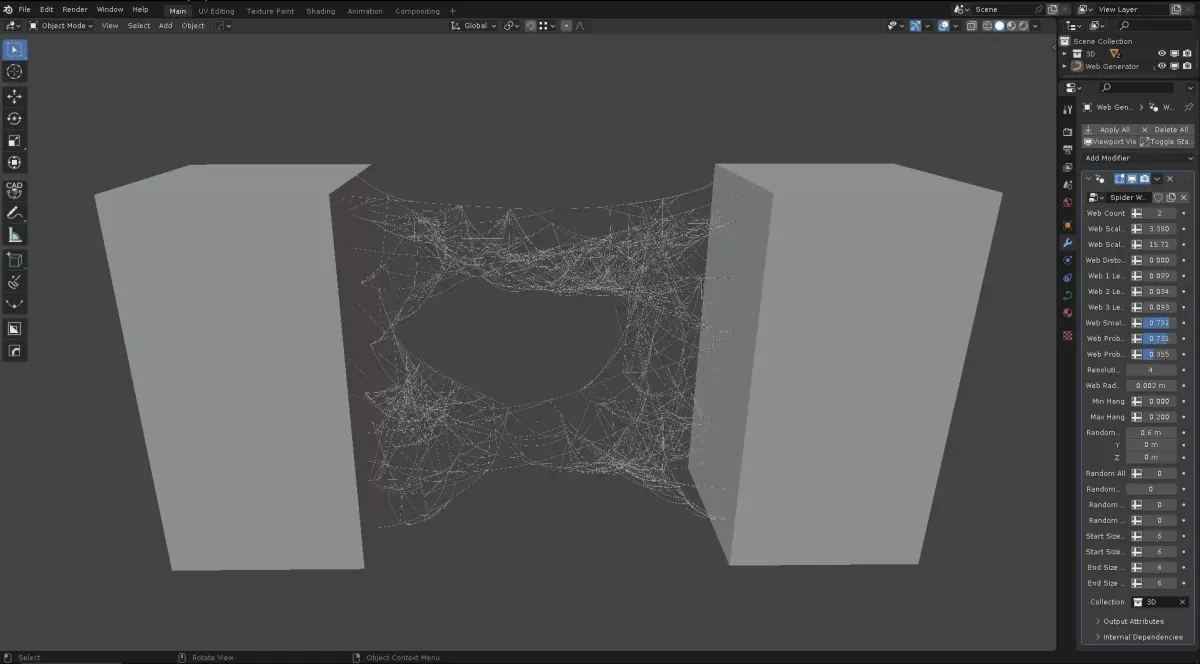
Task: Switch to Wireframe viewport shading
Action: 987,25
